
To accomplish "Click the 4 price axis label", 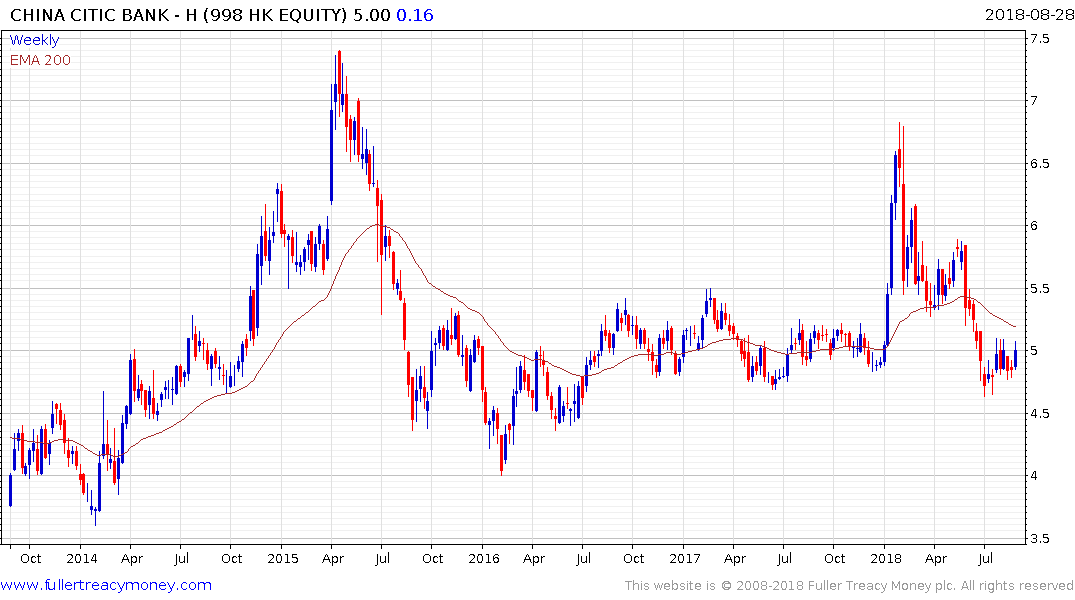I will tap(1034, 475).
